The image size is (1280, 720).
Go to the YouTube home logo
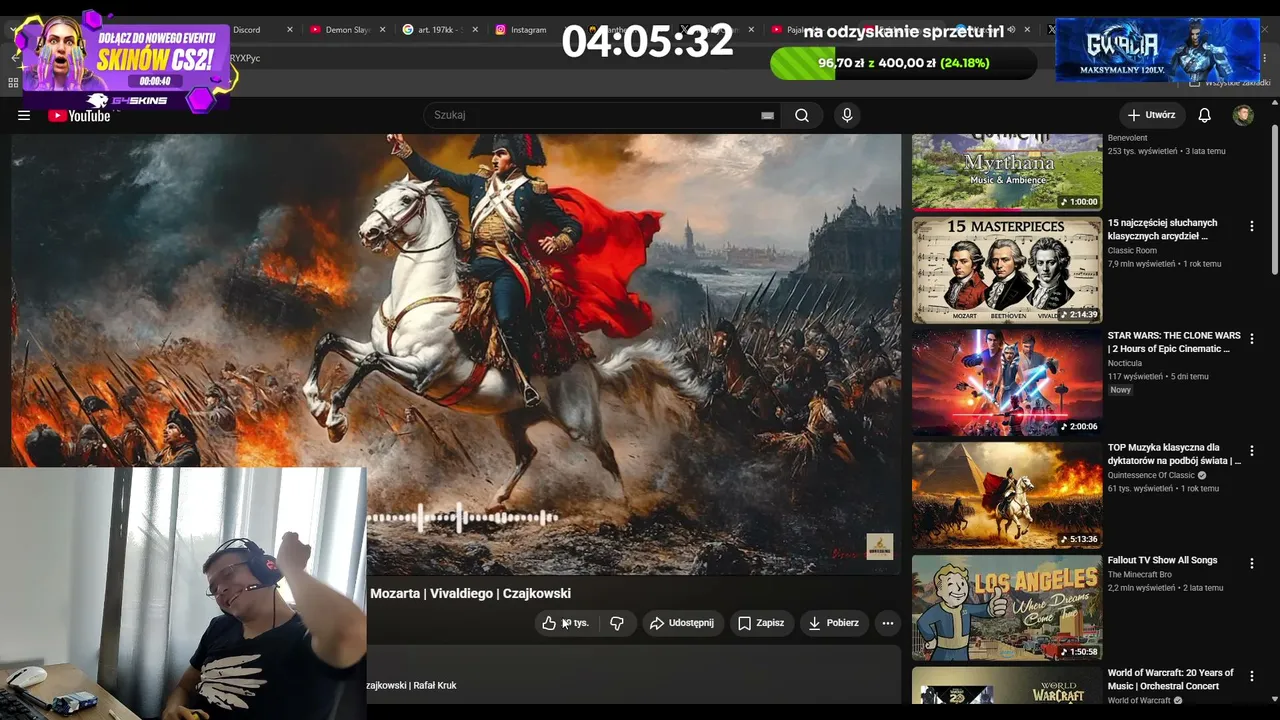[79, 116]
